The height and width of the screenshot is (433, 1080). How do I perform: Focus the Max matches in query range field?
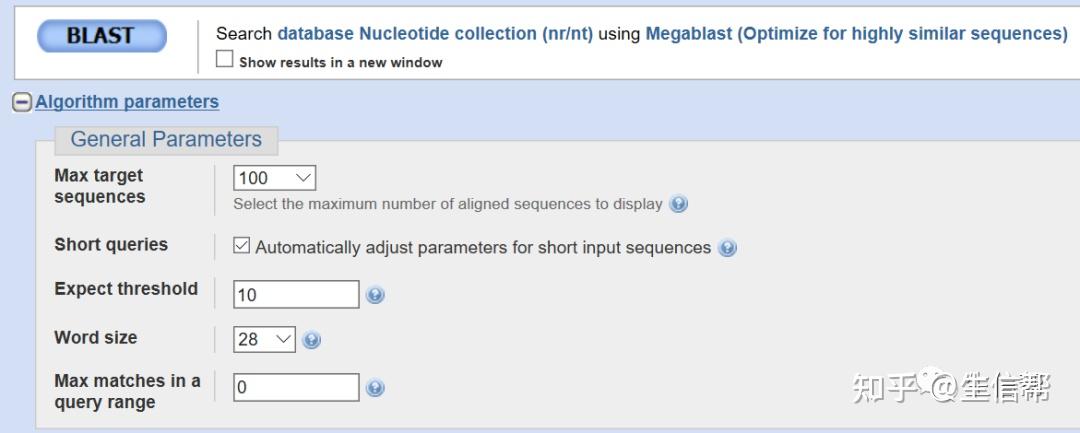point(296,388)
